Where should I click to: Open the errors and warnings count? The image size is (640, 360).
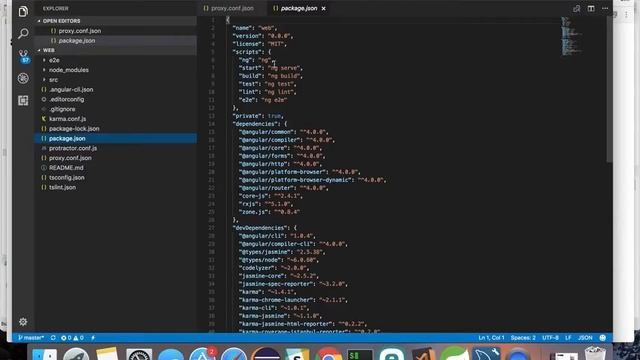(72, 338)
